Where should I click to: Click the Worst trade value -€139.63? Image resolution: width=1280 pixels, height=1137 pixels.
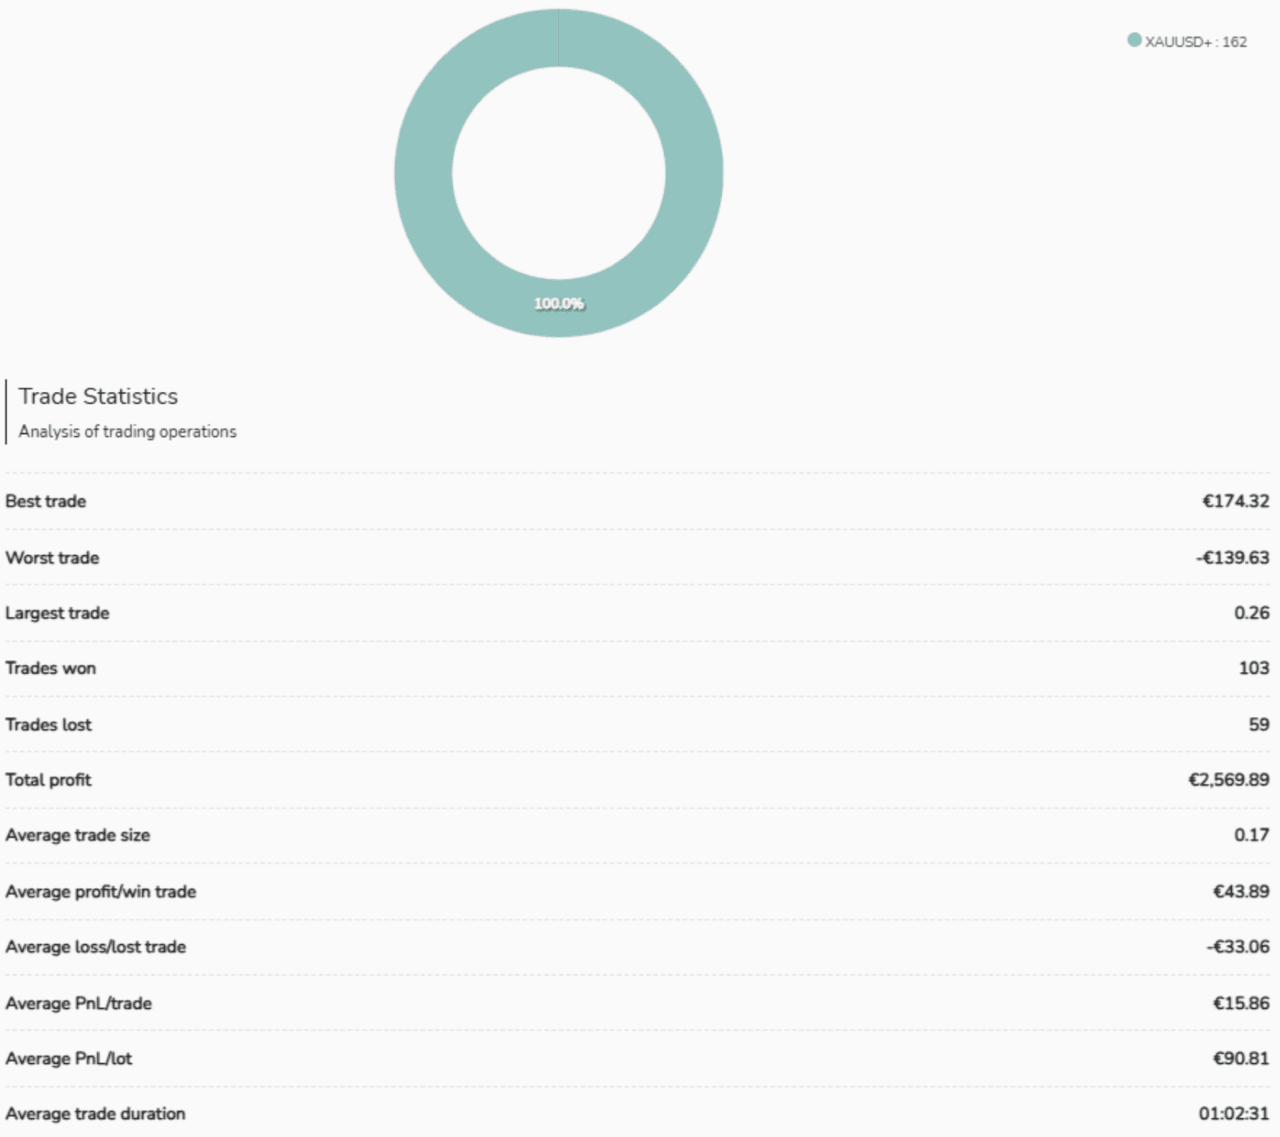coord(1233,557)
